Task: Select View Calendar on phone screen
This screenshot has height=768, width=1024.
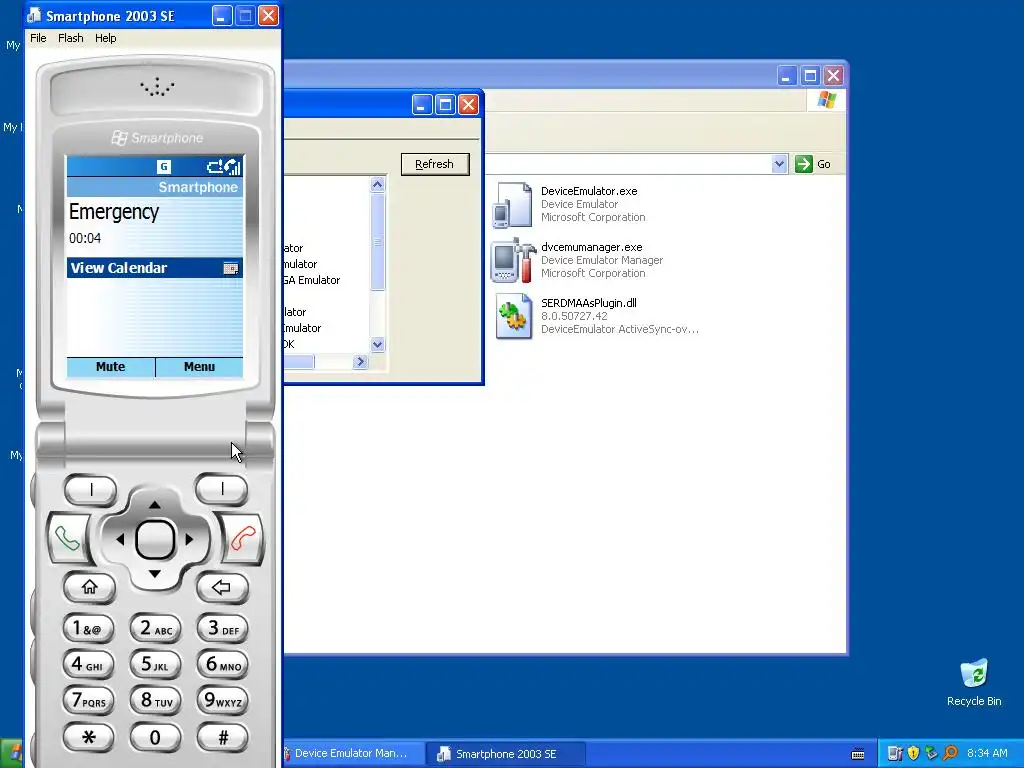Action: tap(155, 268)
